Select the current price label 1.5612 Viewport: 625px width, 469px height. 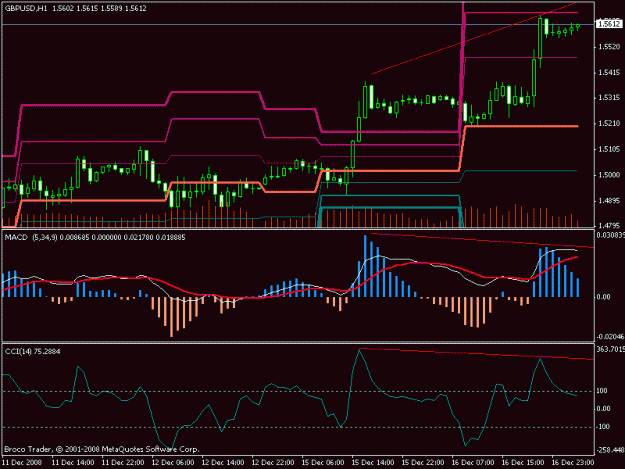[x=609, y=24]
